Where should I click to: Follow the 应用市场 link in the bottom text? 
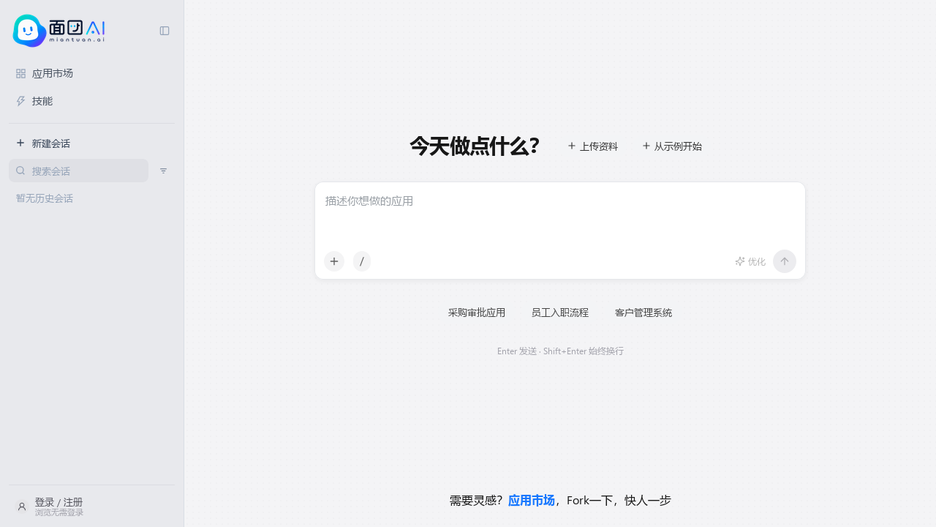click(531, 500)
